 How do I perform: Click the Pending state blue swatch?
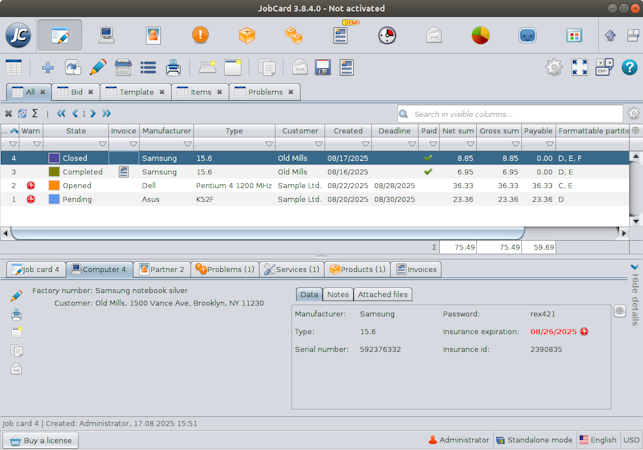[x=54, y=199]
